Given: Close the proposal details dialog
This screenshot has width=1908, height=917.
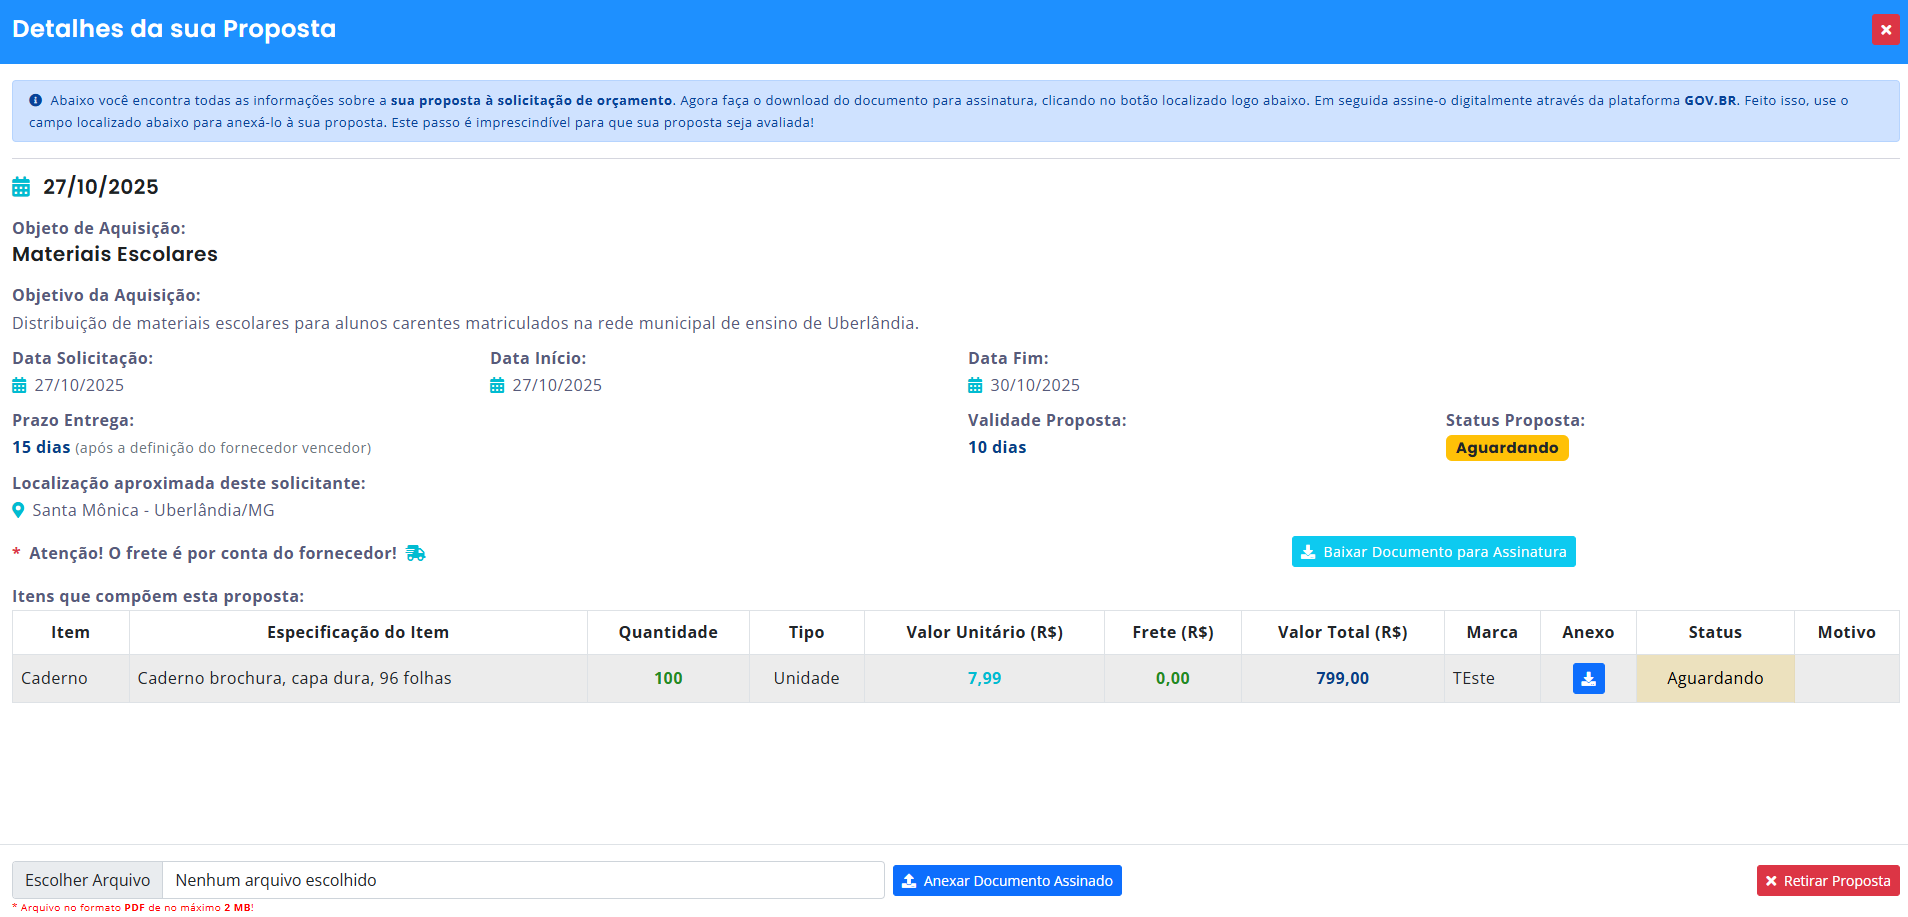Looking at the screenshot, I should [x=1885, y=30].
